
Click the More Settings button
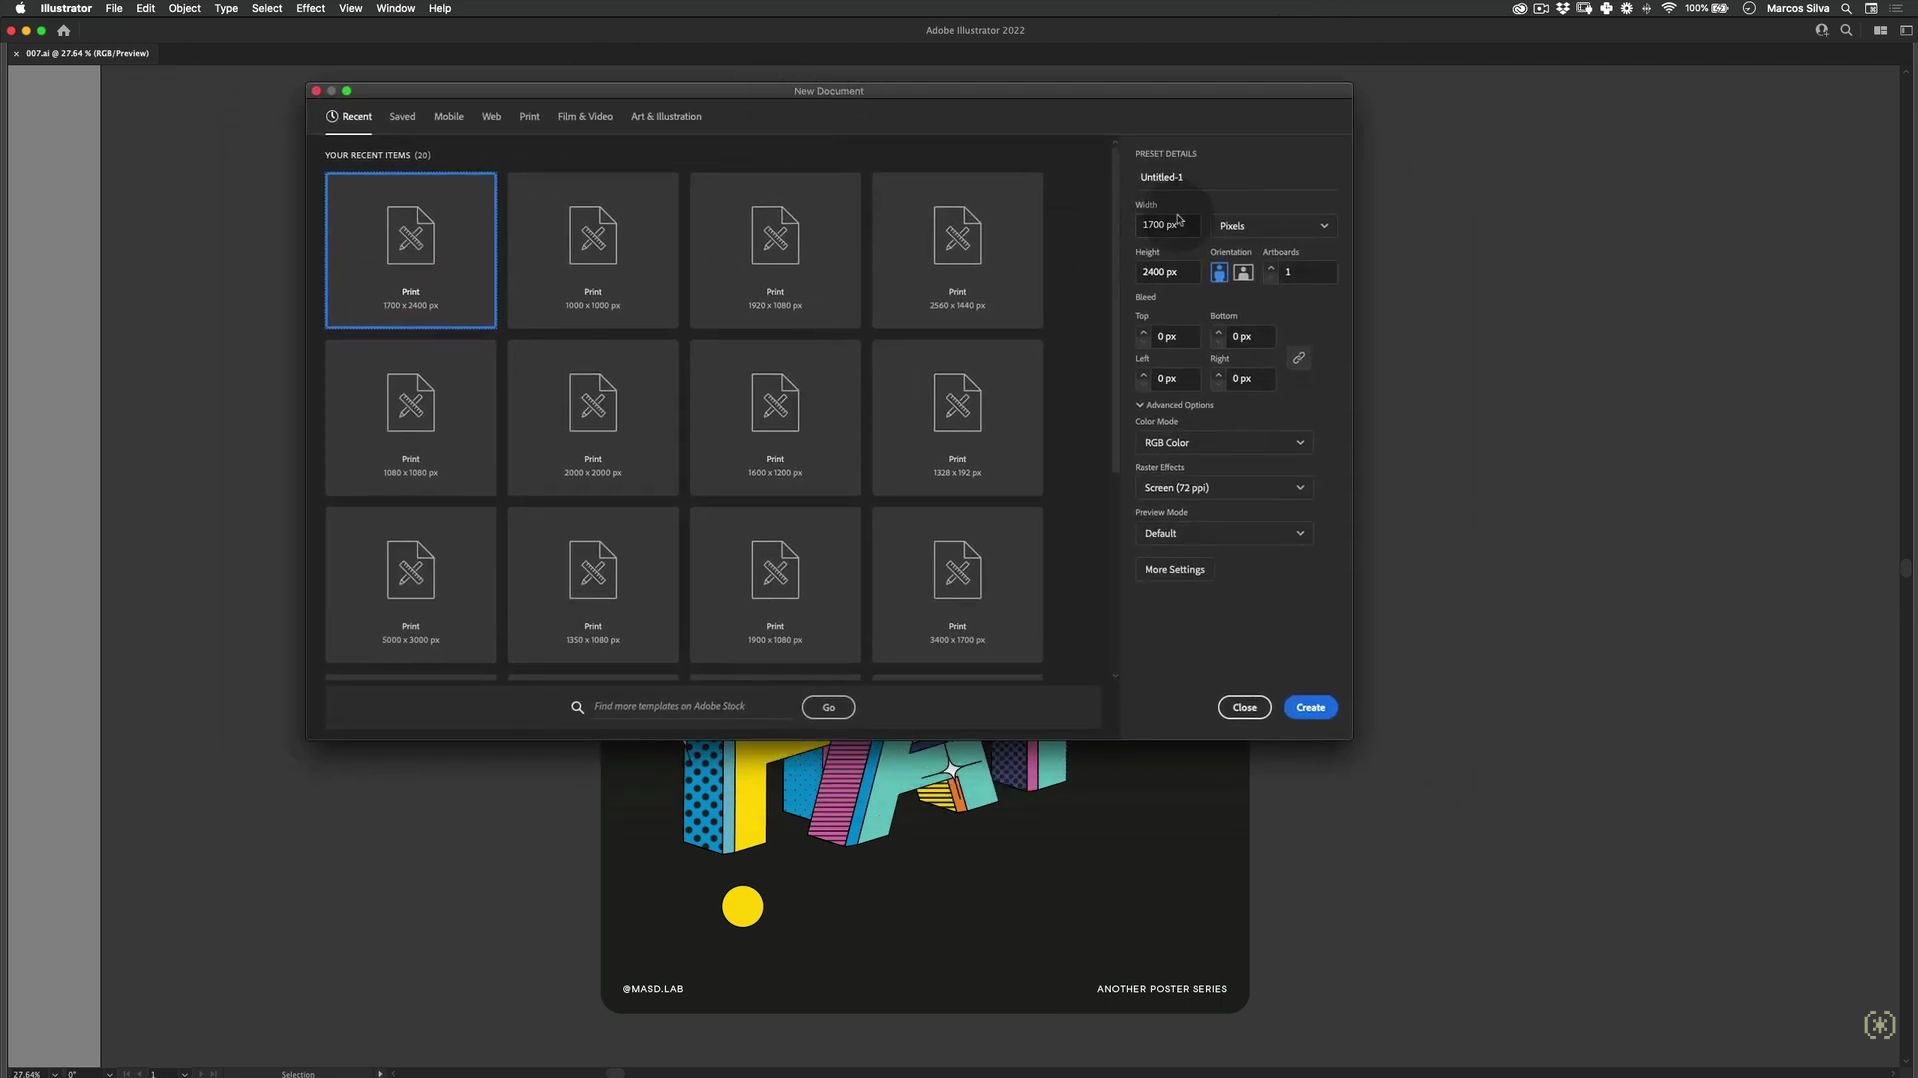point(1174,570)
